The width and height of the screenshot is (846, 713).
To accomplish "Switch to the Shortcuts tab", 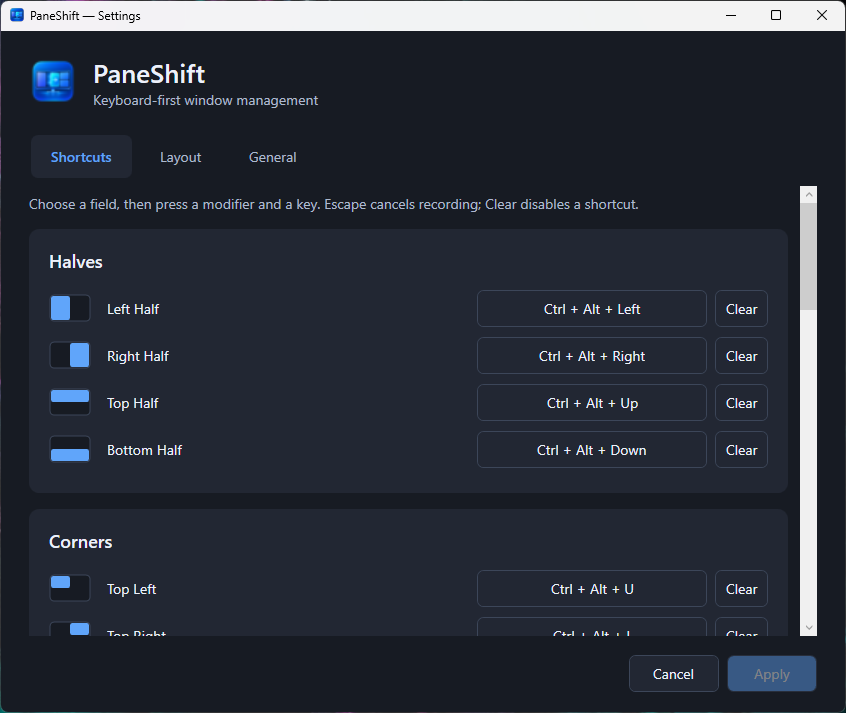I will click(x=81, y=157).
